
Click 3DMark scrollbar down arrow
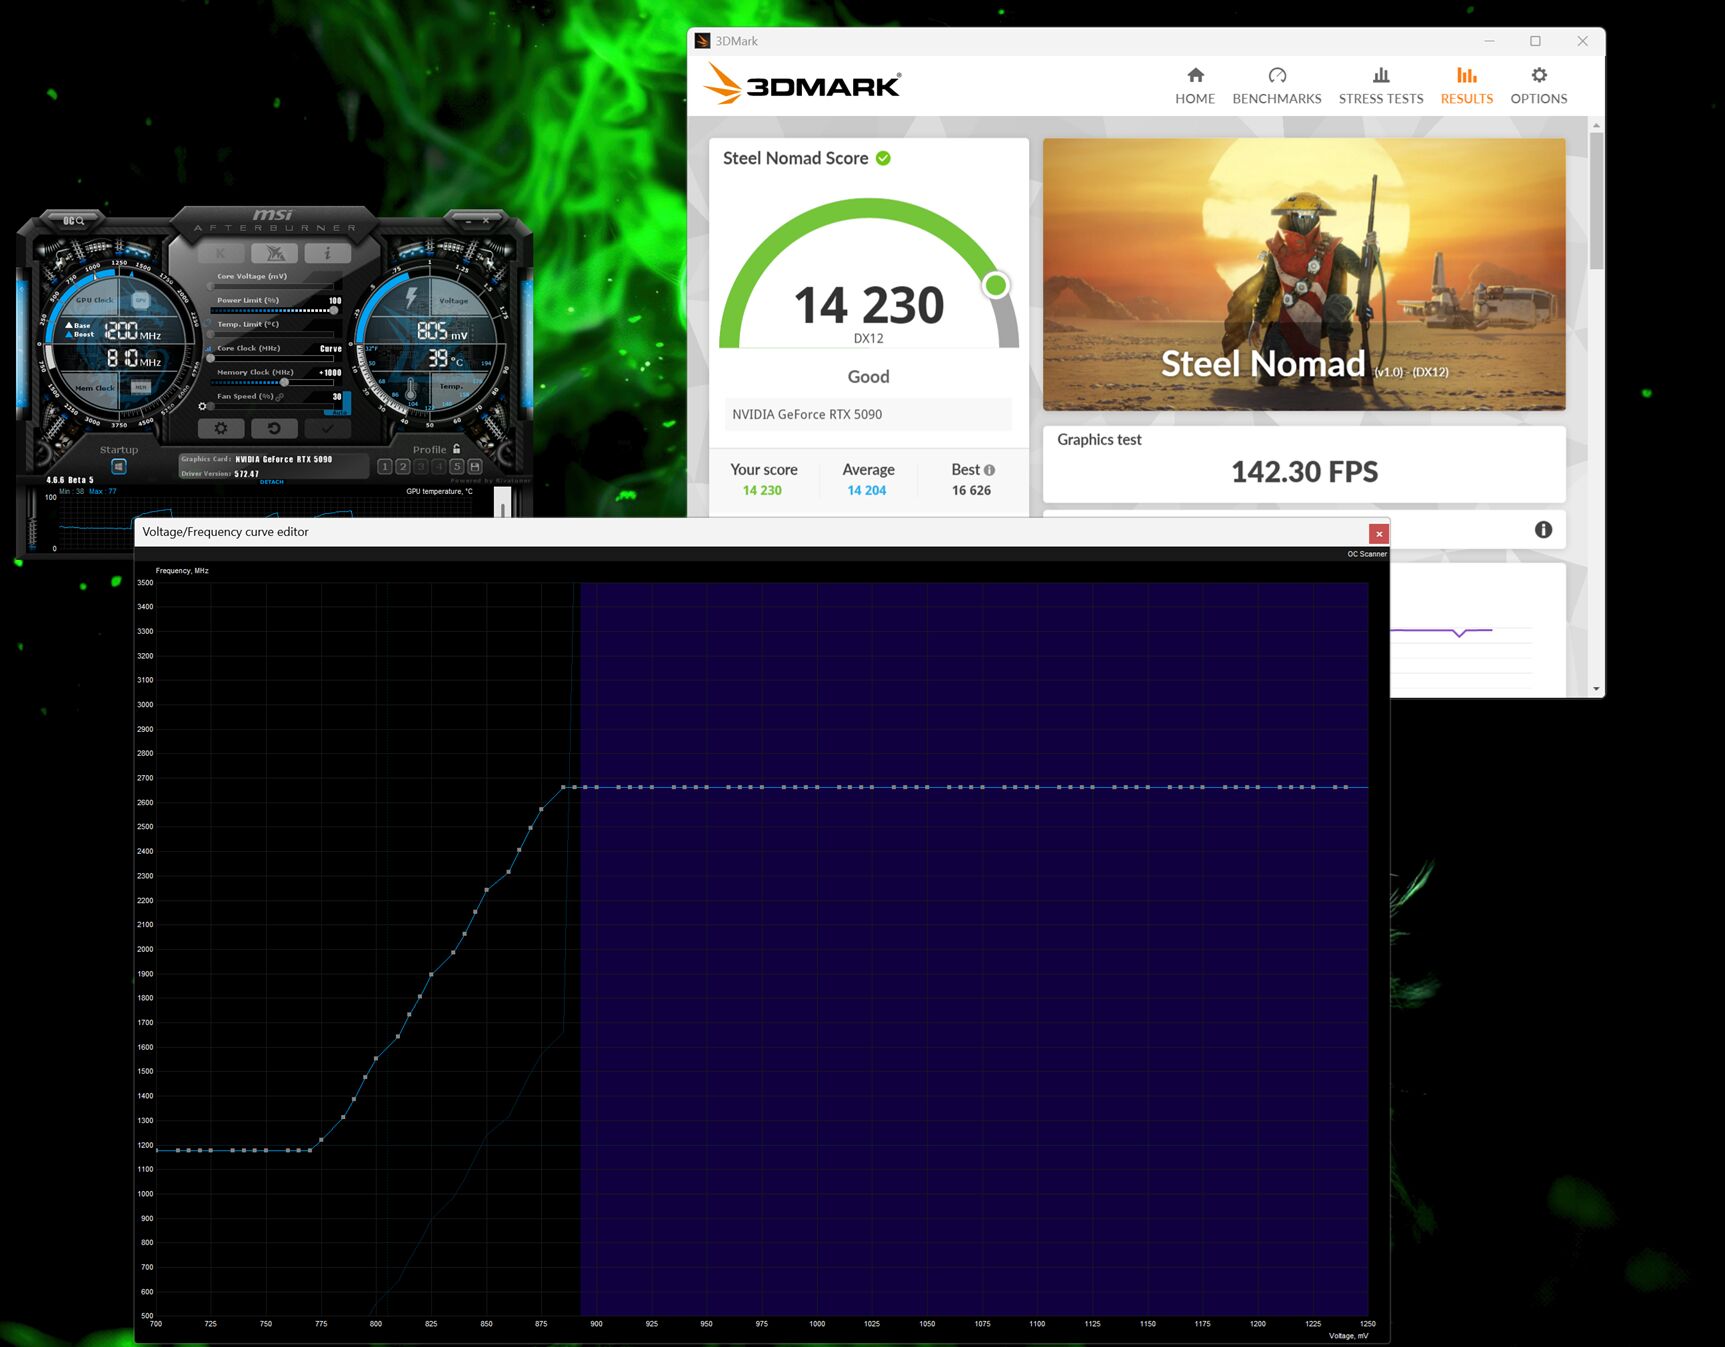1596,689
